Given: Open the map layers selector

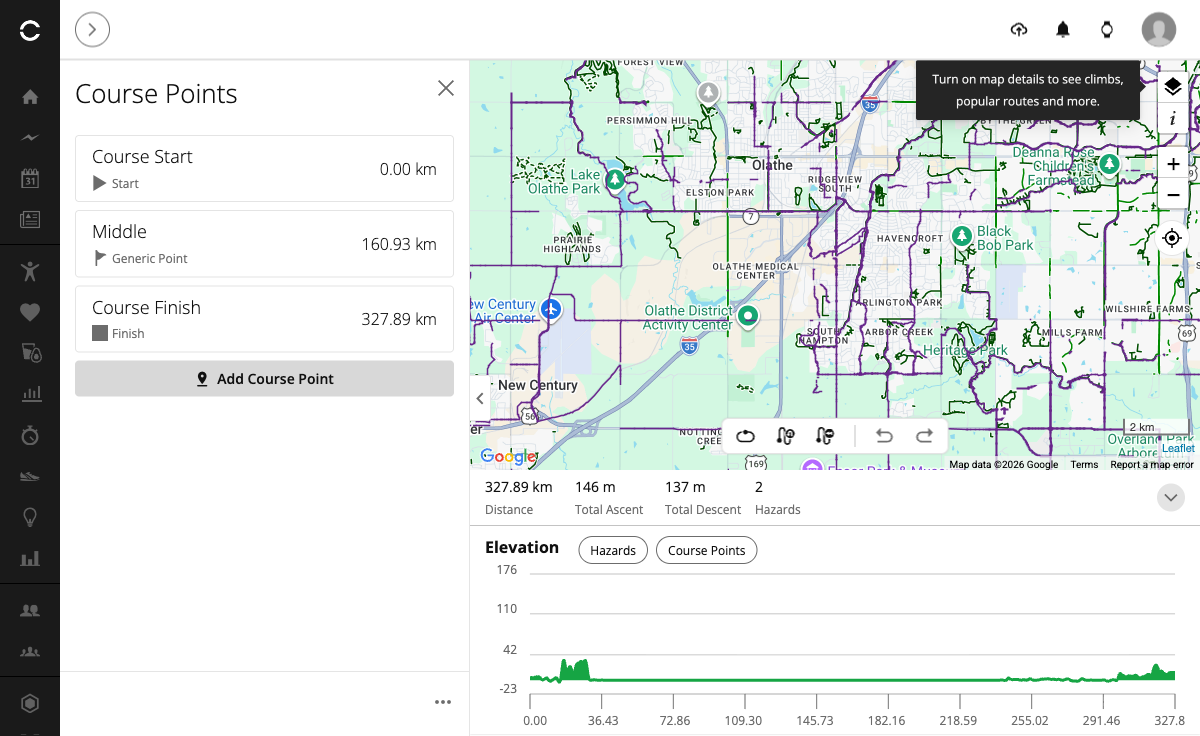Looking at the screenshot, I should tap(1173, 87).
